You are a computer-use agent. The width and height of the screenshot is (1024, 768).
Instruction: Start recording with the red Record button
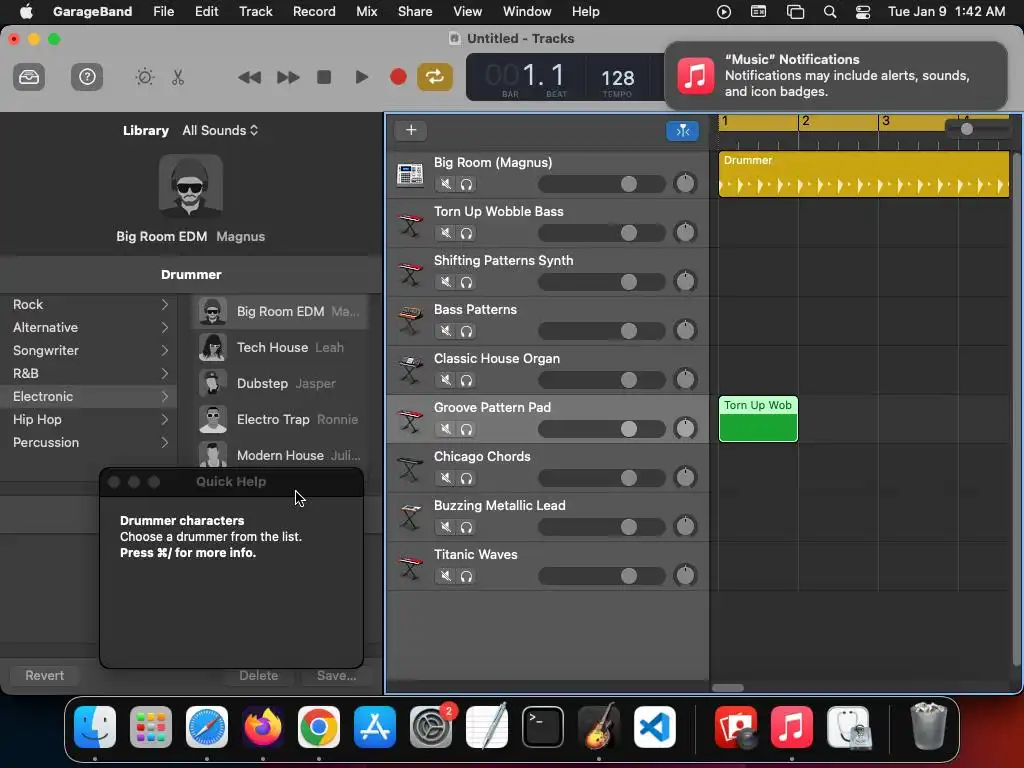(x=398, y=77)
